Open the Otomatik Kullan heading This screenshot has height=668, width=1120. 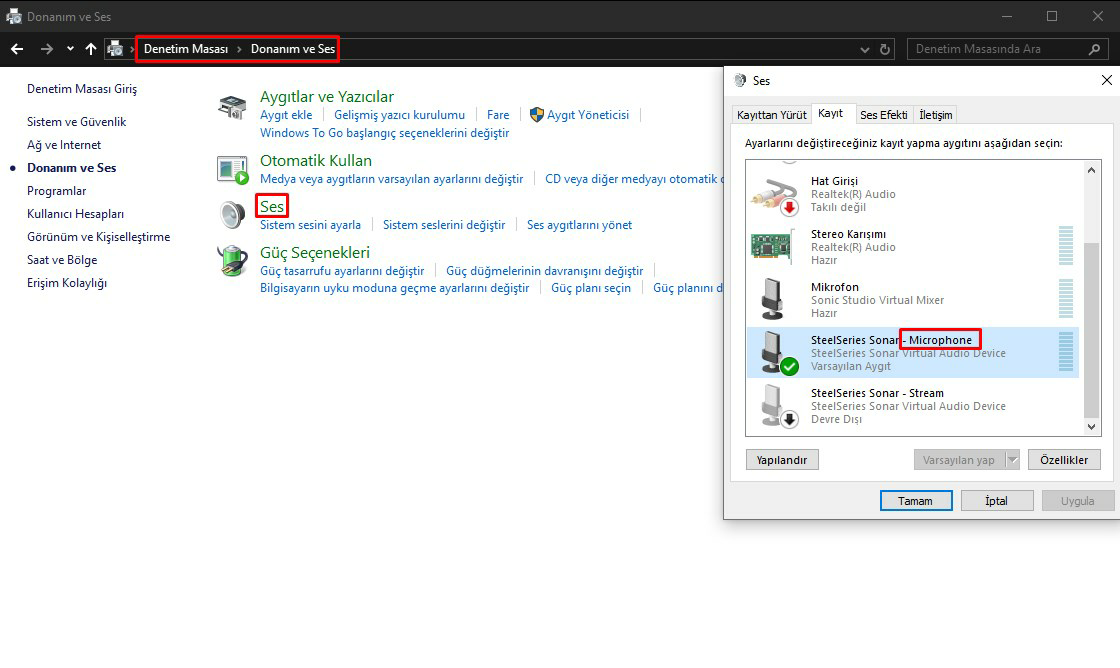point(316,161)
